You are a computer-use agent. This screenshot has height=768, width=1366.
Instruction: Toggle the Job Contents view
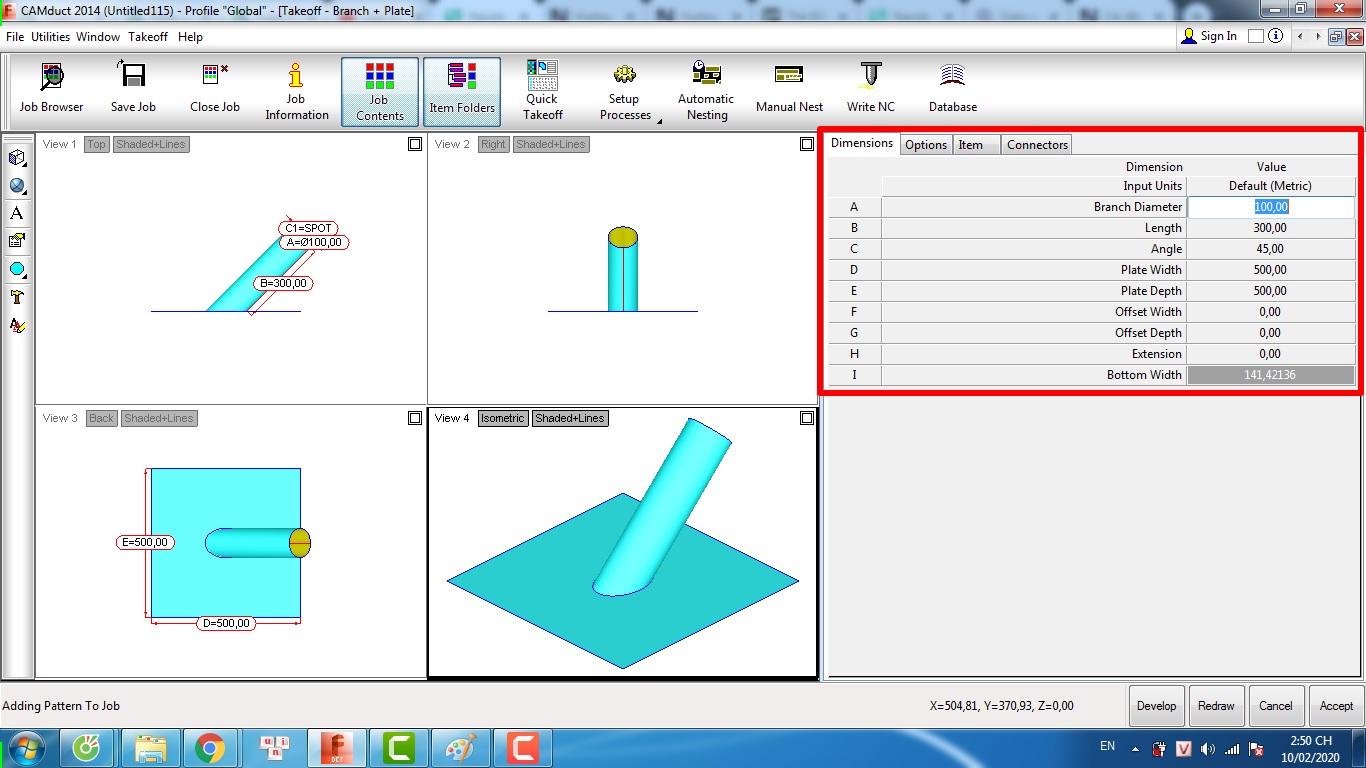pyautogui.click(x=380, y=91)
